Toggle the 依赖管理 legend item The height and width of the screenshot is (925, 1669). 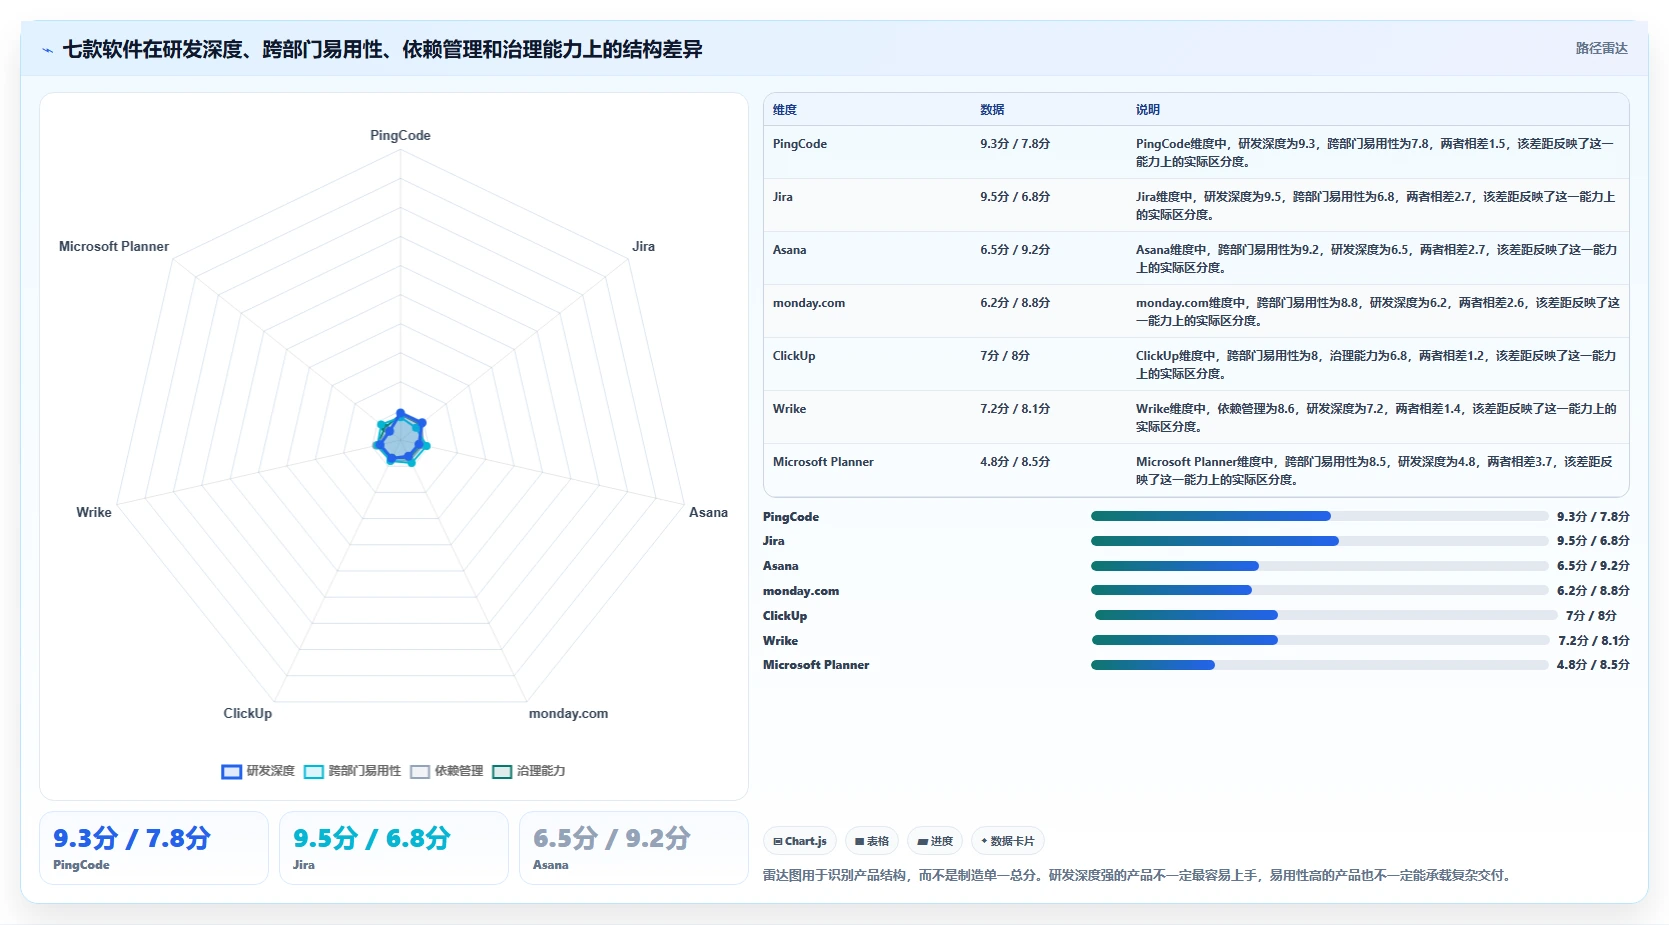[446, 771]
